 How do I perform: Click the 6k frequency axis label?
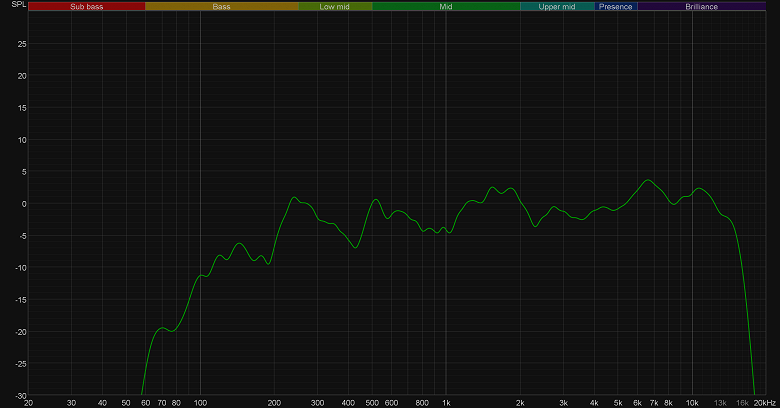click(x=637, y=403)
